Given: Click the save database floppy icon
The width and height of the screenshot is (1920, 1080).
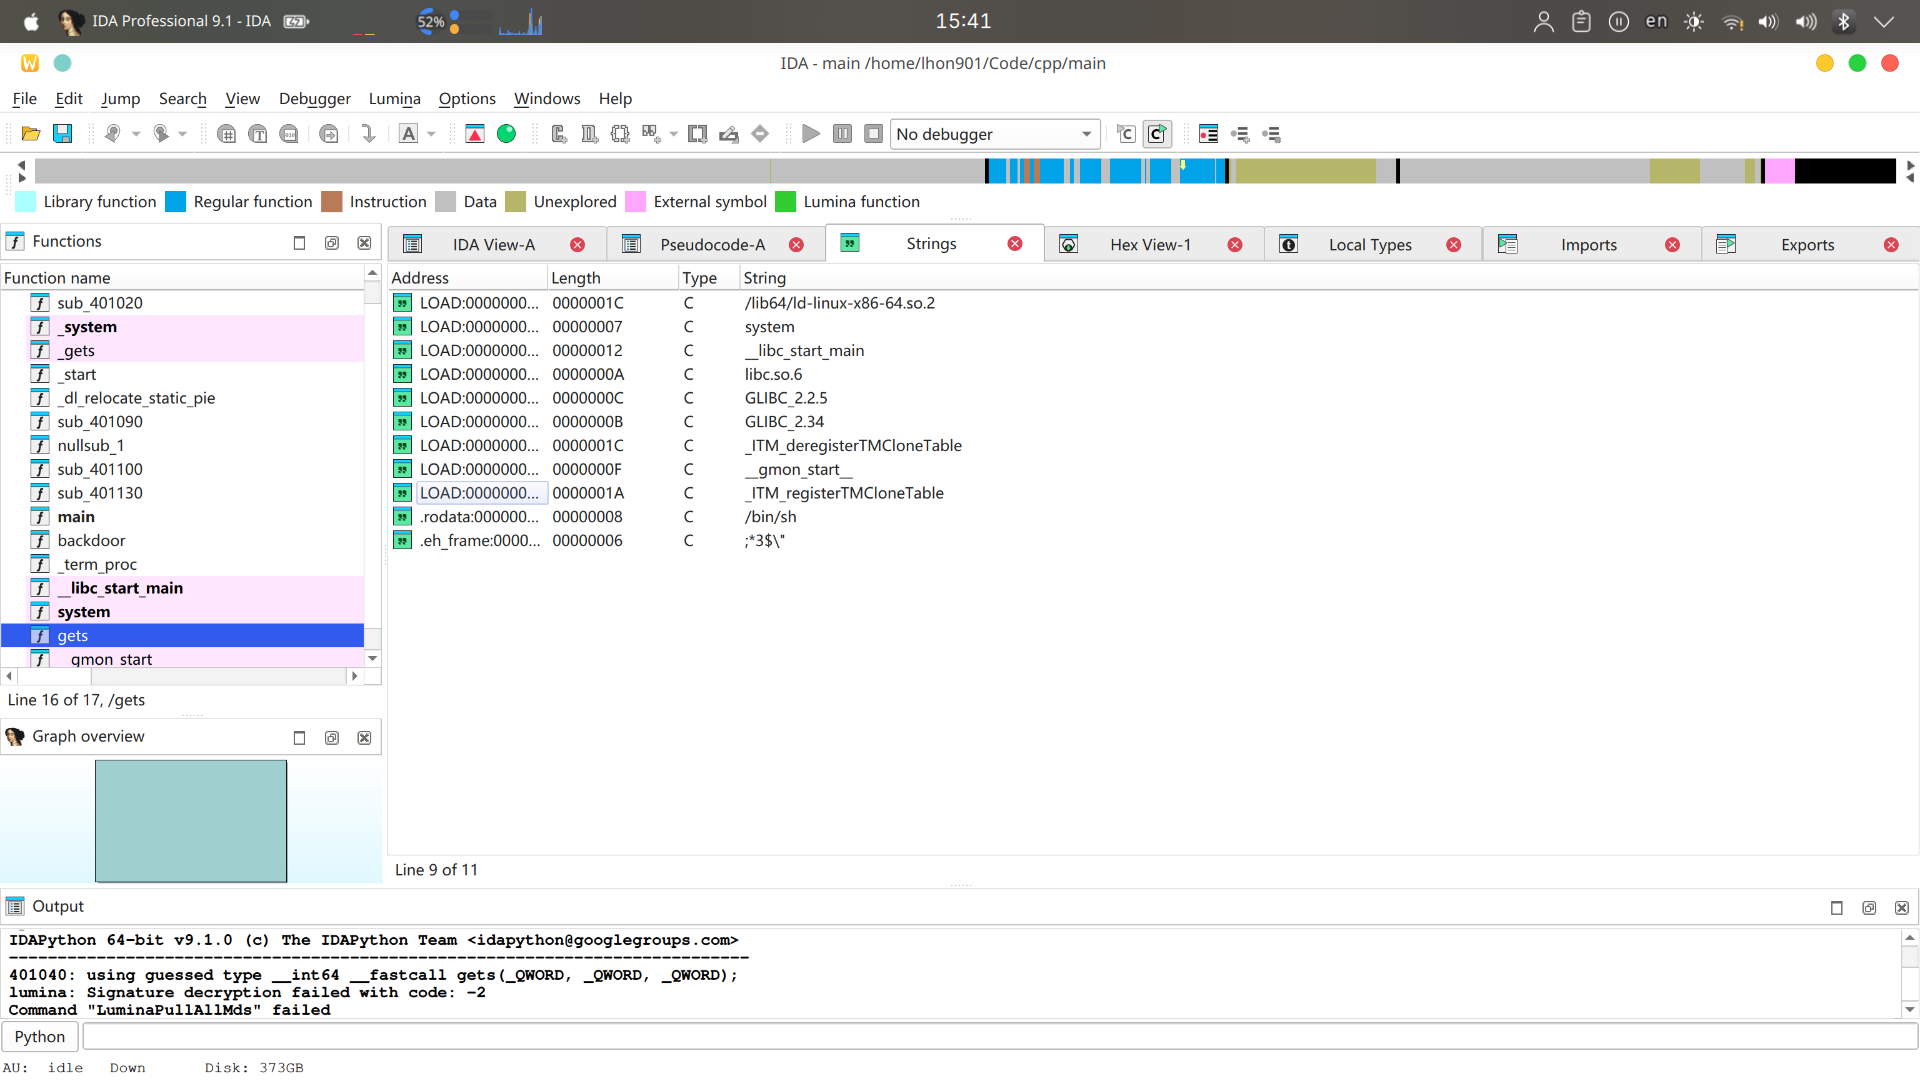Looking at the screenshot, I should tap(62, 134).
